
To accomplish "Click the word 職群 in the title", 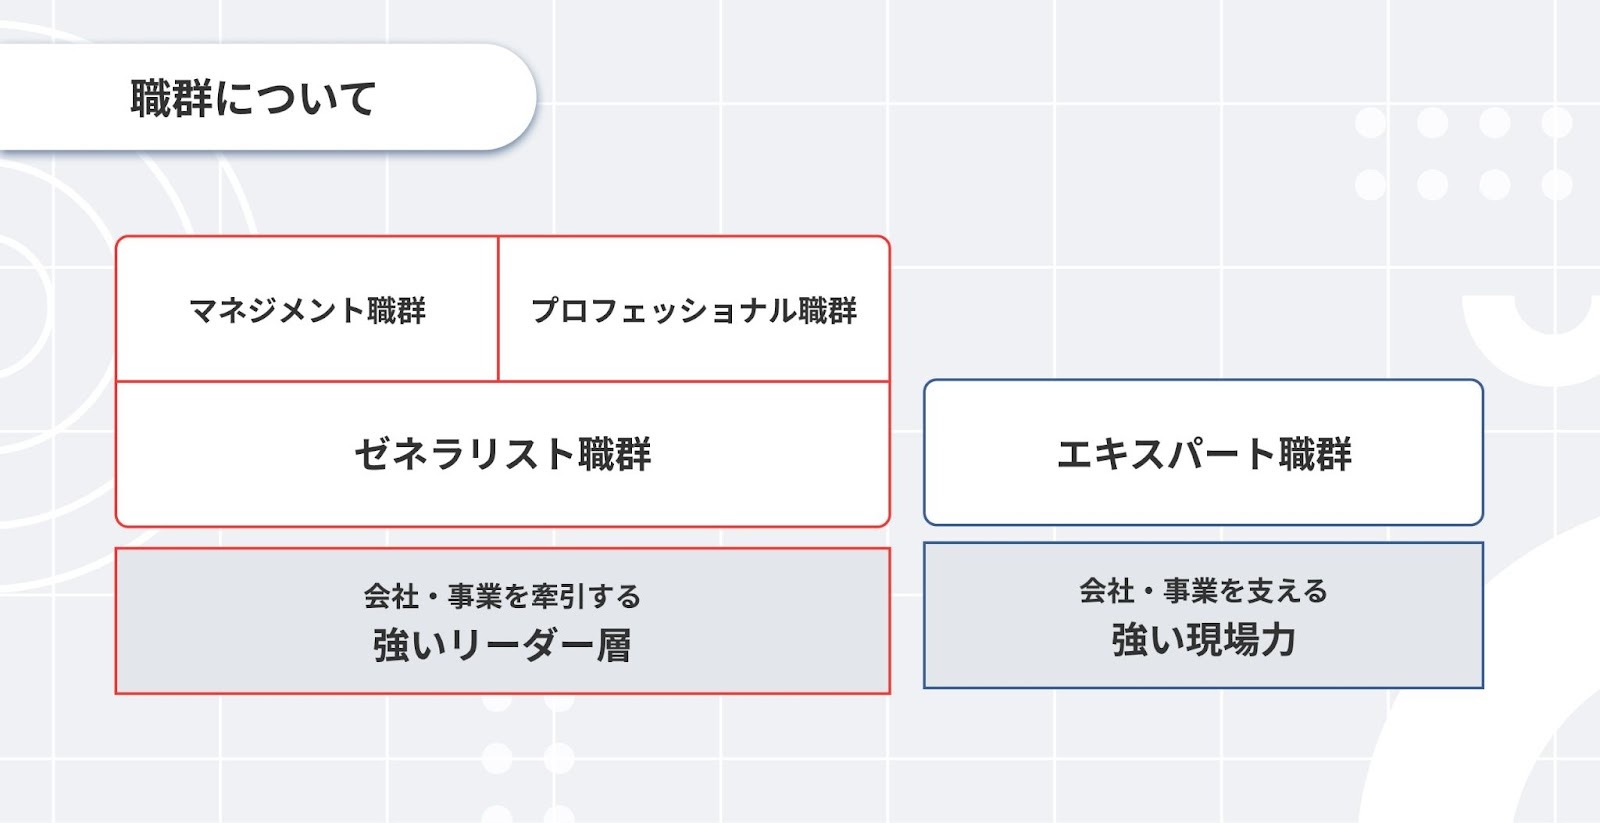I will click(x=171, y=98).
